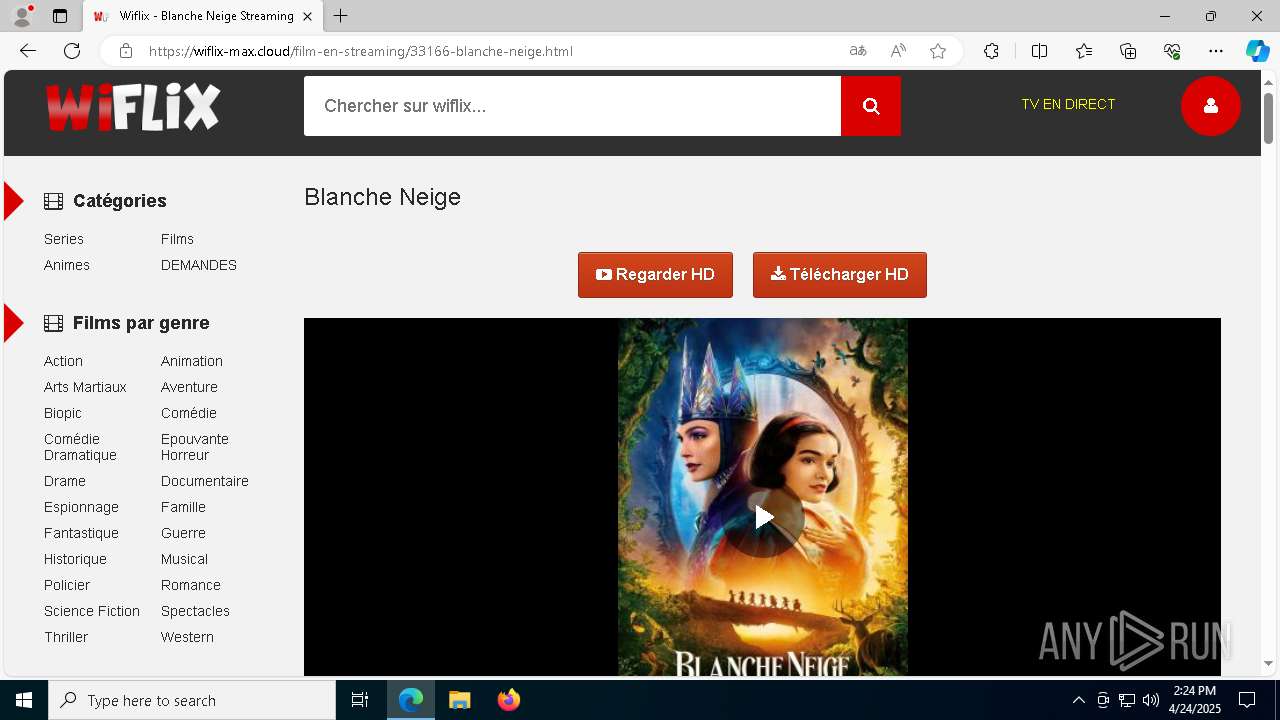Click the volume speaker tray icon
Viewport: 1280px width, 720px height.
(1150, 700)
